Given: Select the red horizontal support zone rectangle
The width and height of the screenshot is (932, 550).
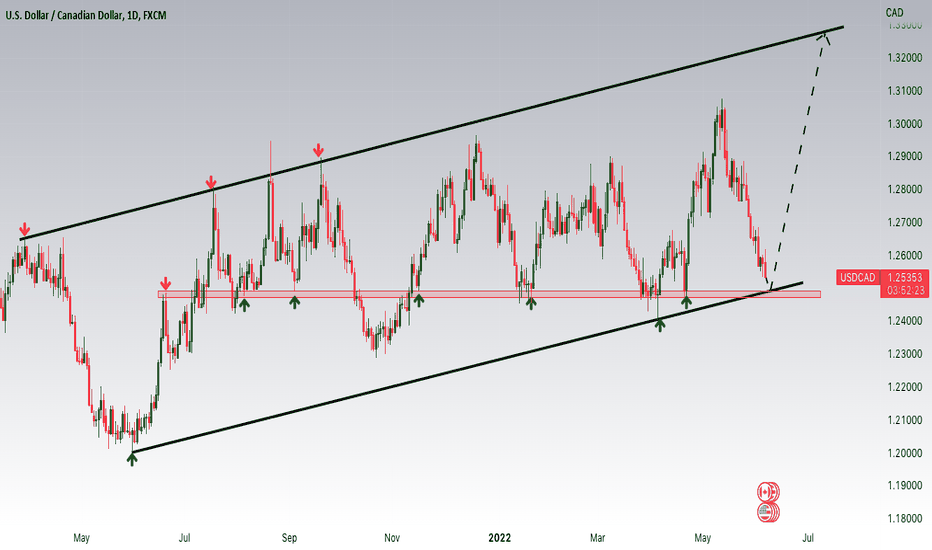Looking at the screenshot, I should click(x=489, y=294).
